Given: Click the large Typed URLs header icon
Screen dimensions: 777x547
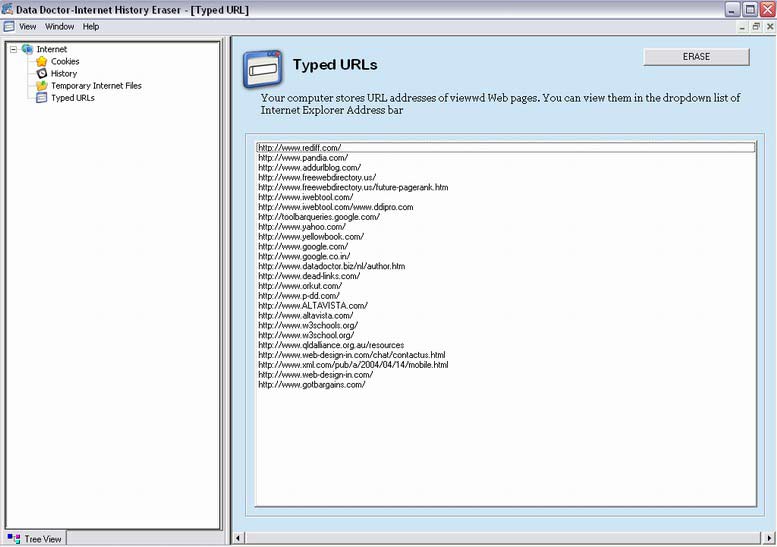Looking at the screenshot, I should 263,69.
